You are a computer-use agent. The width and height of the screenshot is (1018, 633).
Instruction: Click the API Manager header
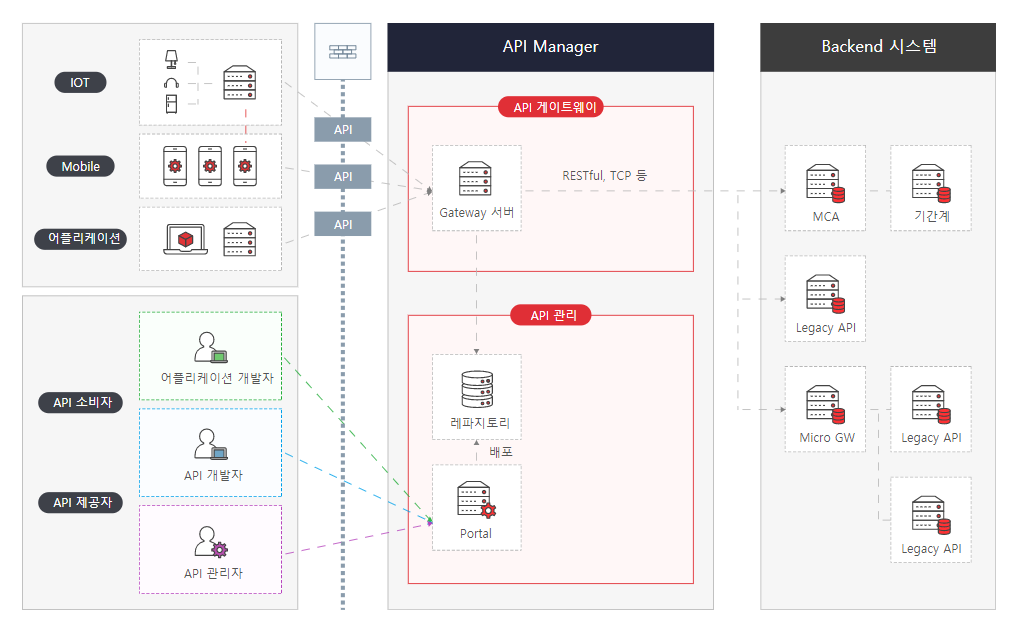point(551,47)
